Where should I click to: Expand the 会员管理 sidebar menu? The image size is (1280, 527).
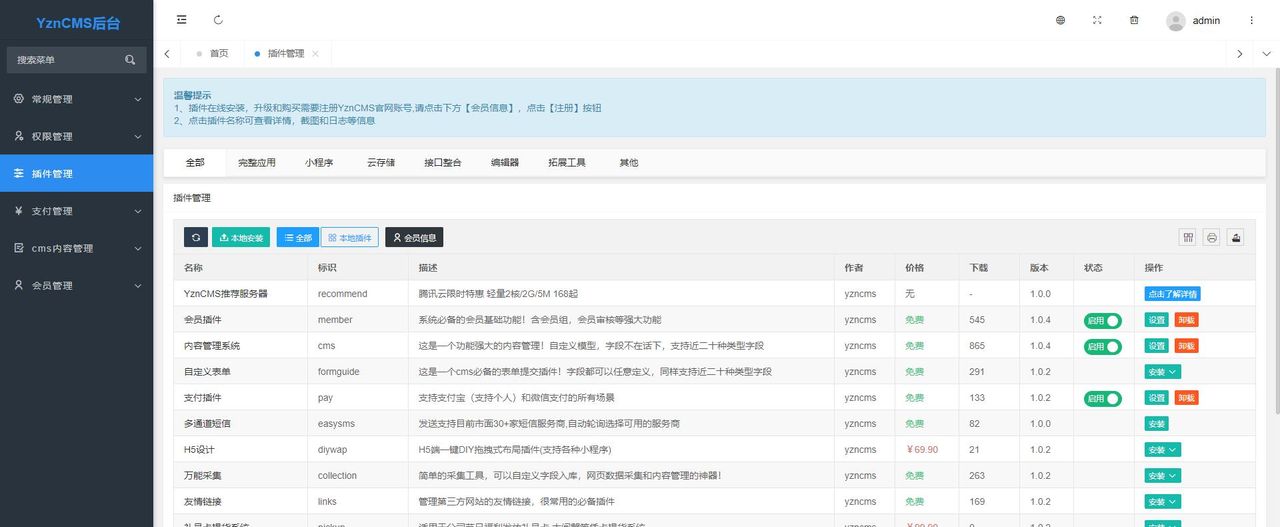(139, 285)
